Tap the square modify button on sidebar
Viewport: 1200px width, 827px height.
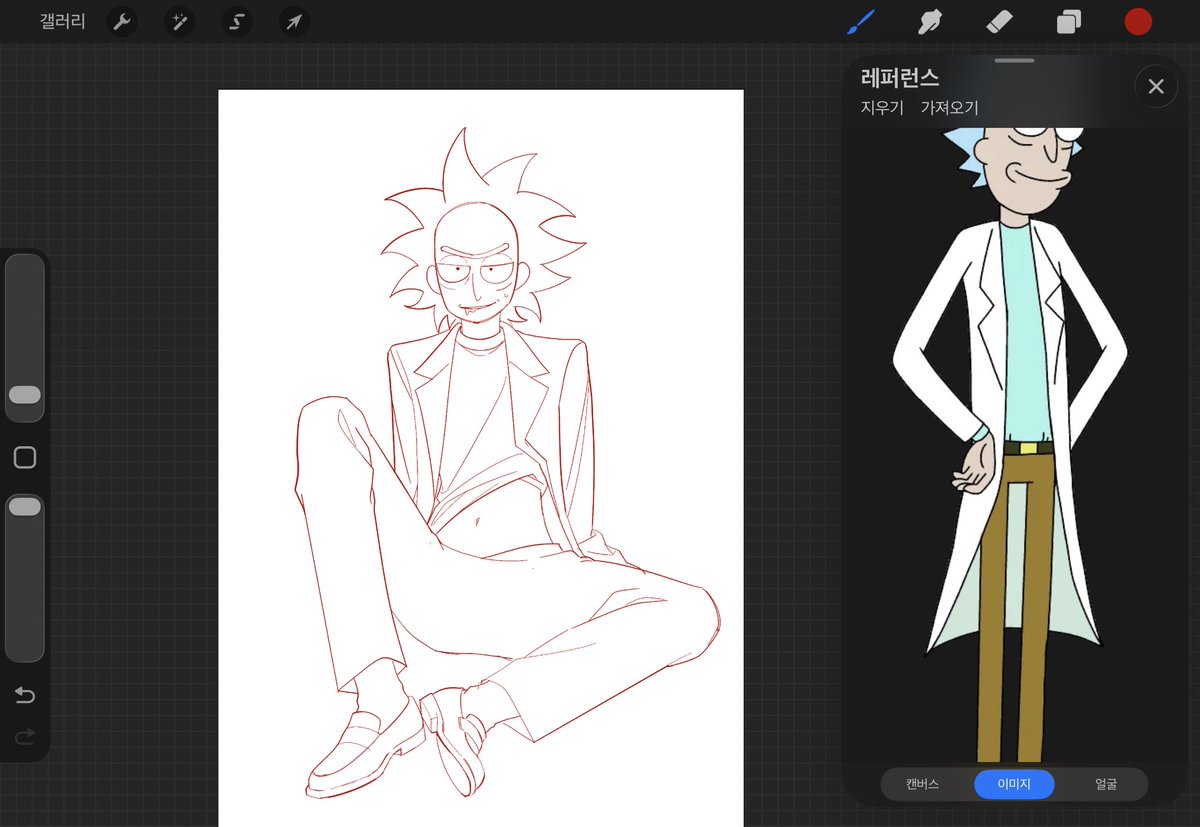(25, 458)
